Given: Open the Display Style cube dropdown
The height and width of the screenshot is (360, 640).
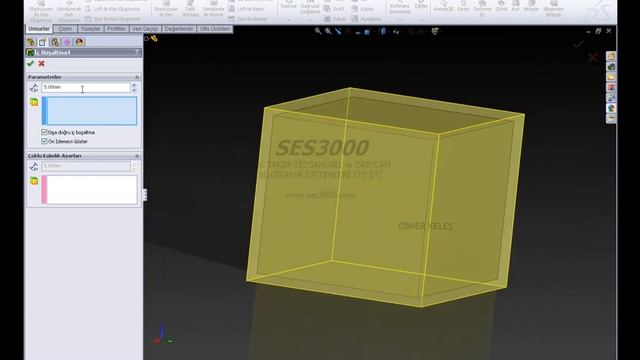Looking at the screenshot, I should click(382, 31).
